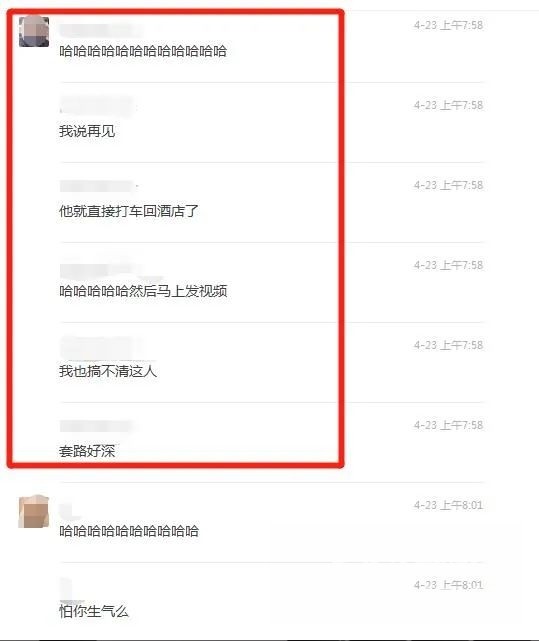Click blurred sender name above 怕你生气么
Viewport: 539px width, 641px height.
point(66,589)
